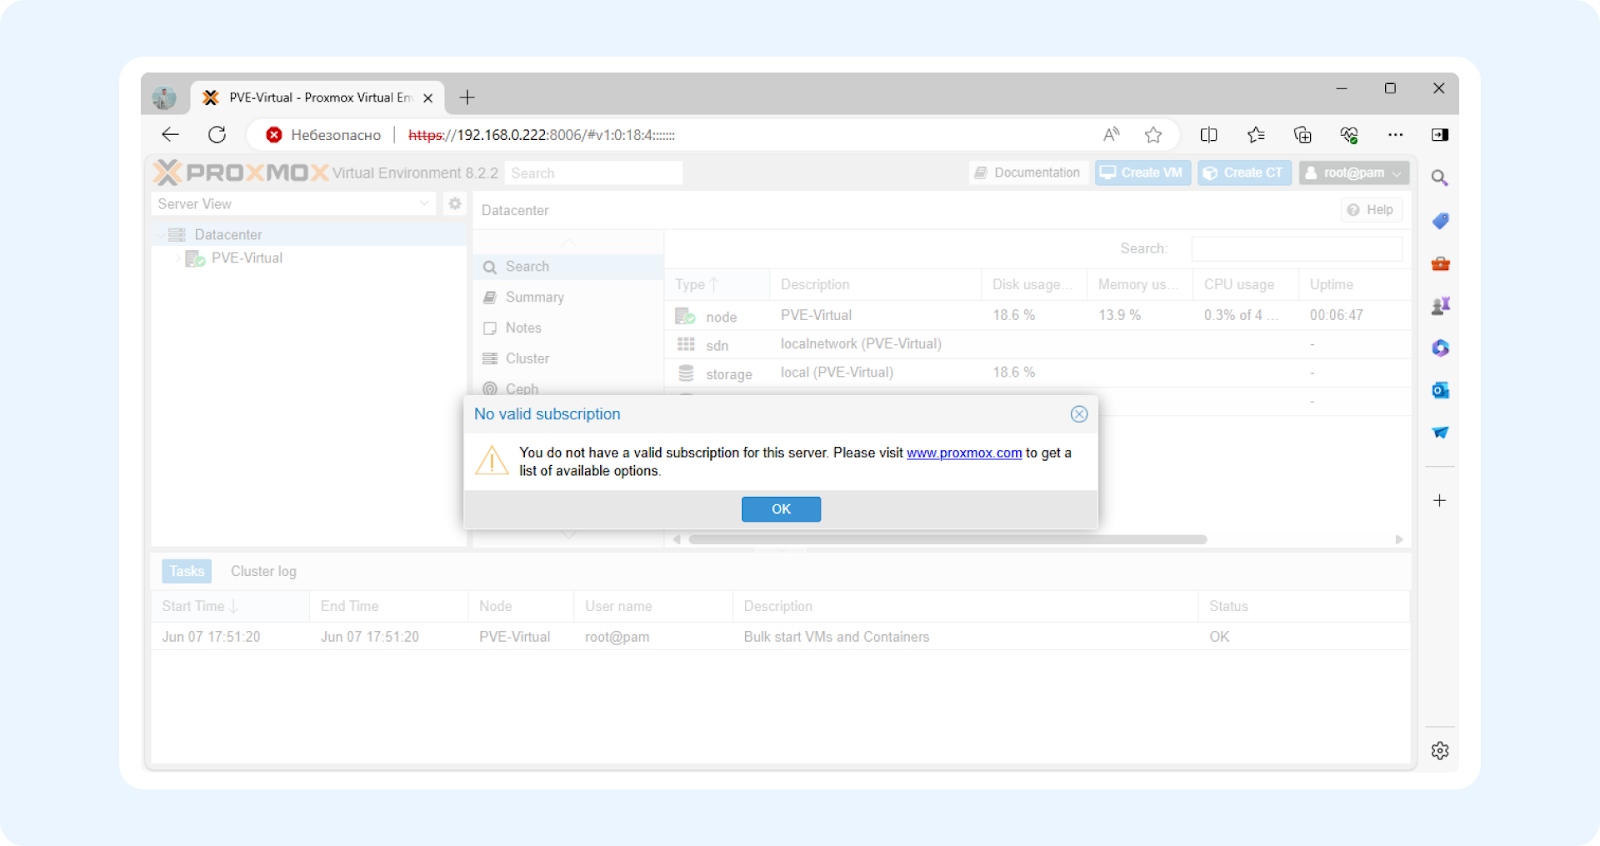Image resolution: width=1600 pixels, height=846 pixels.
Task: Open a new browser tab
Action: [467, 97]
